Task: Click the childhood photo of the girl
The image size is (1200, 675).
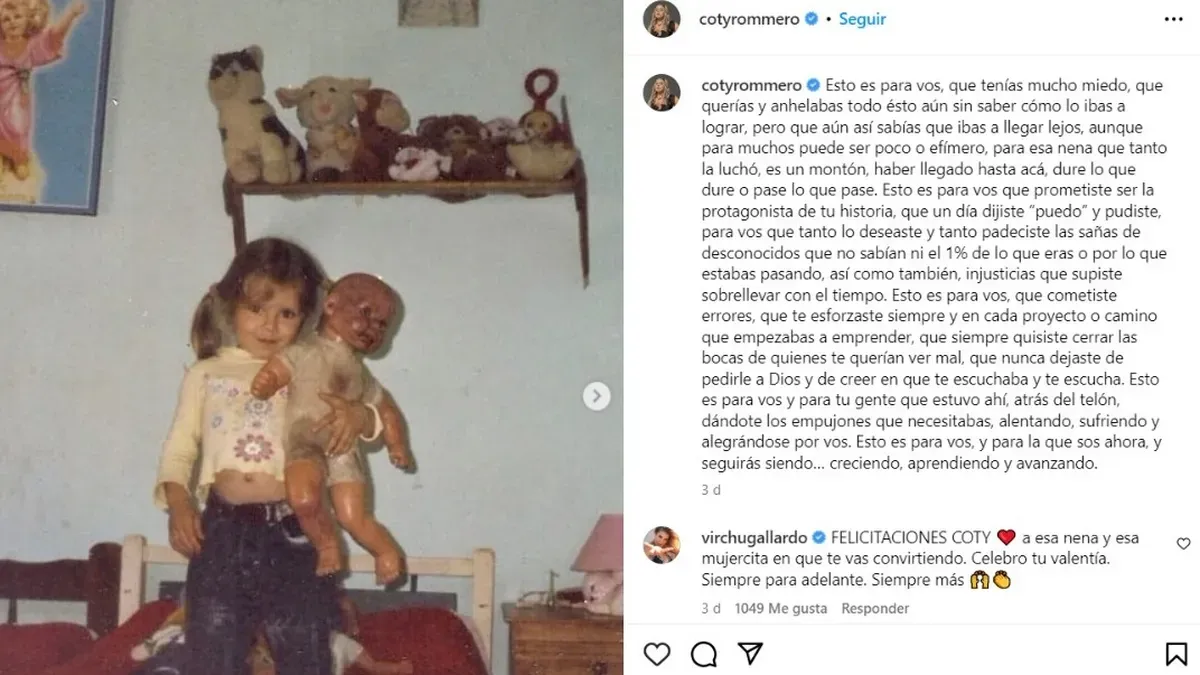Action: (311, 337)
